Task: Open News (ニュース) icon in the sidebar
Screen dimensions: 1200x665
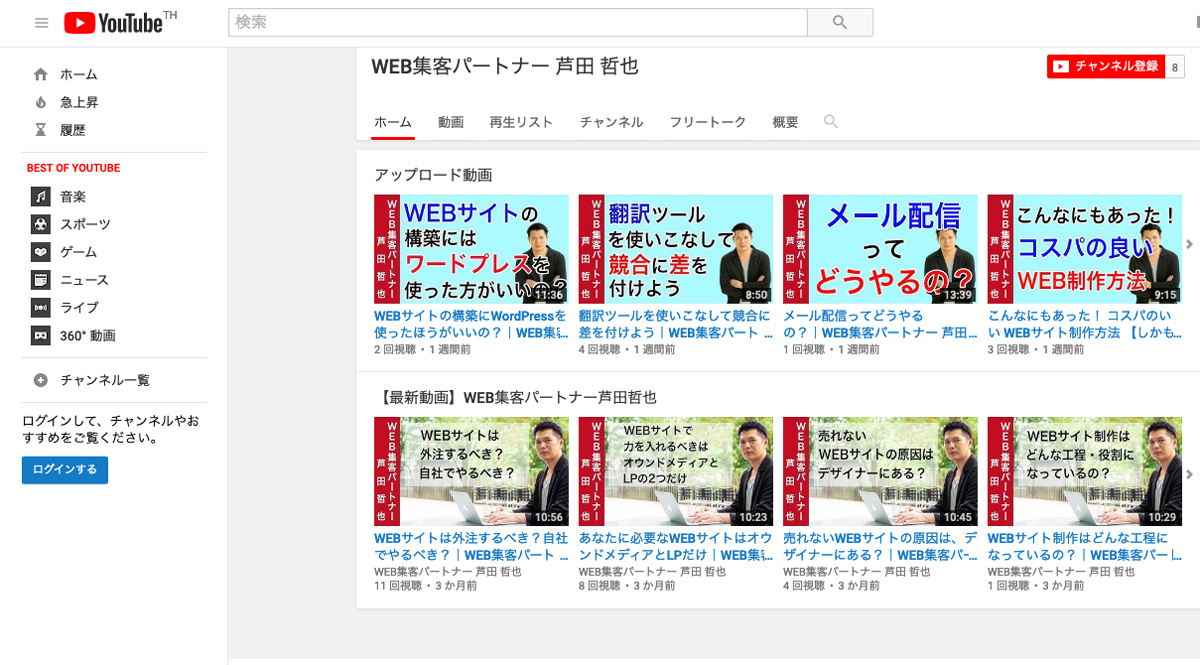Action: [41, 280]
